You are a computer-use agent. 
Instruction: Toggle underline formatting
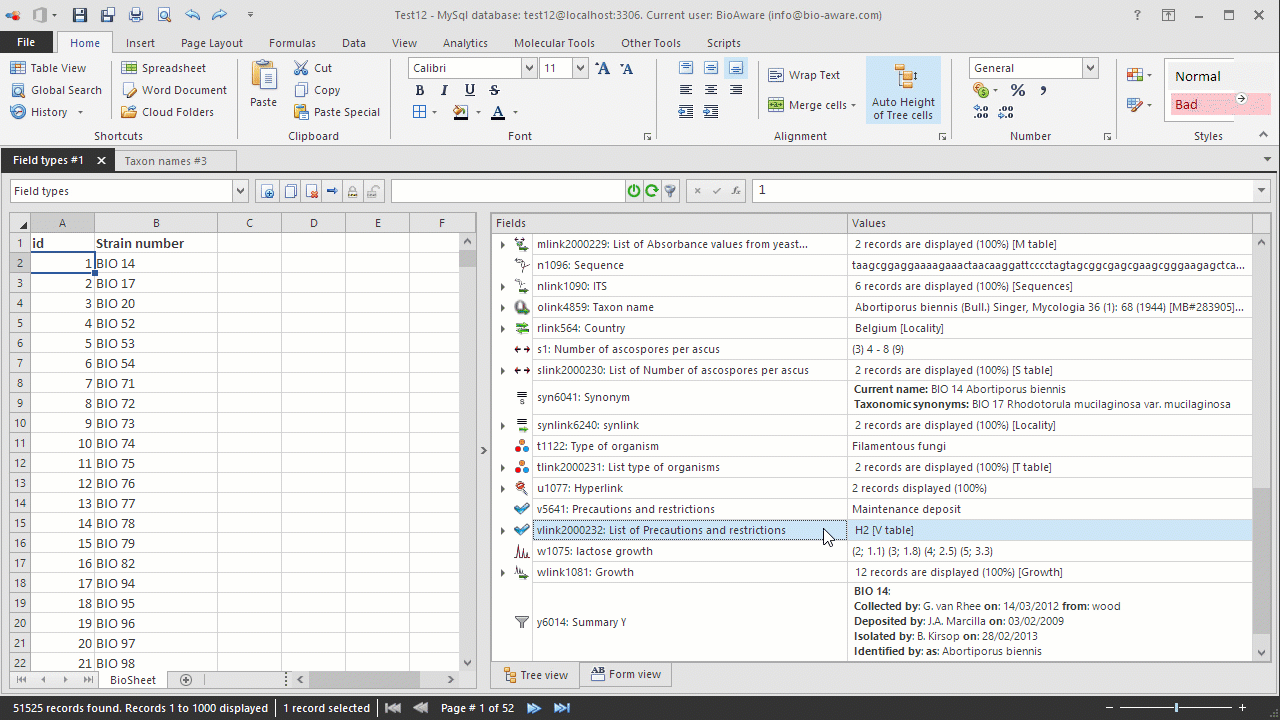[x=469, y=90]
